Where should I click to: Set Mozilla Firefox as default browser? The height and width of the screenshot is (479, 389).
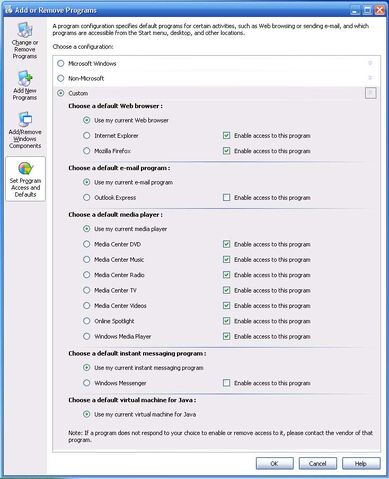(x=87, y=151)
